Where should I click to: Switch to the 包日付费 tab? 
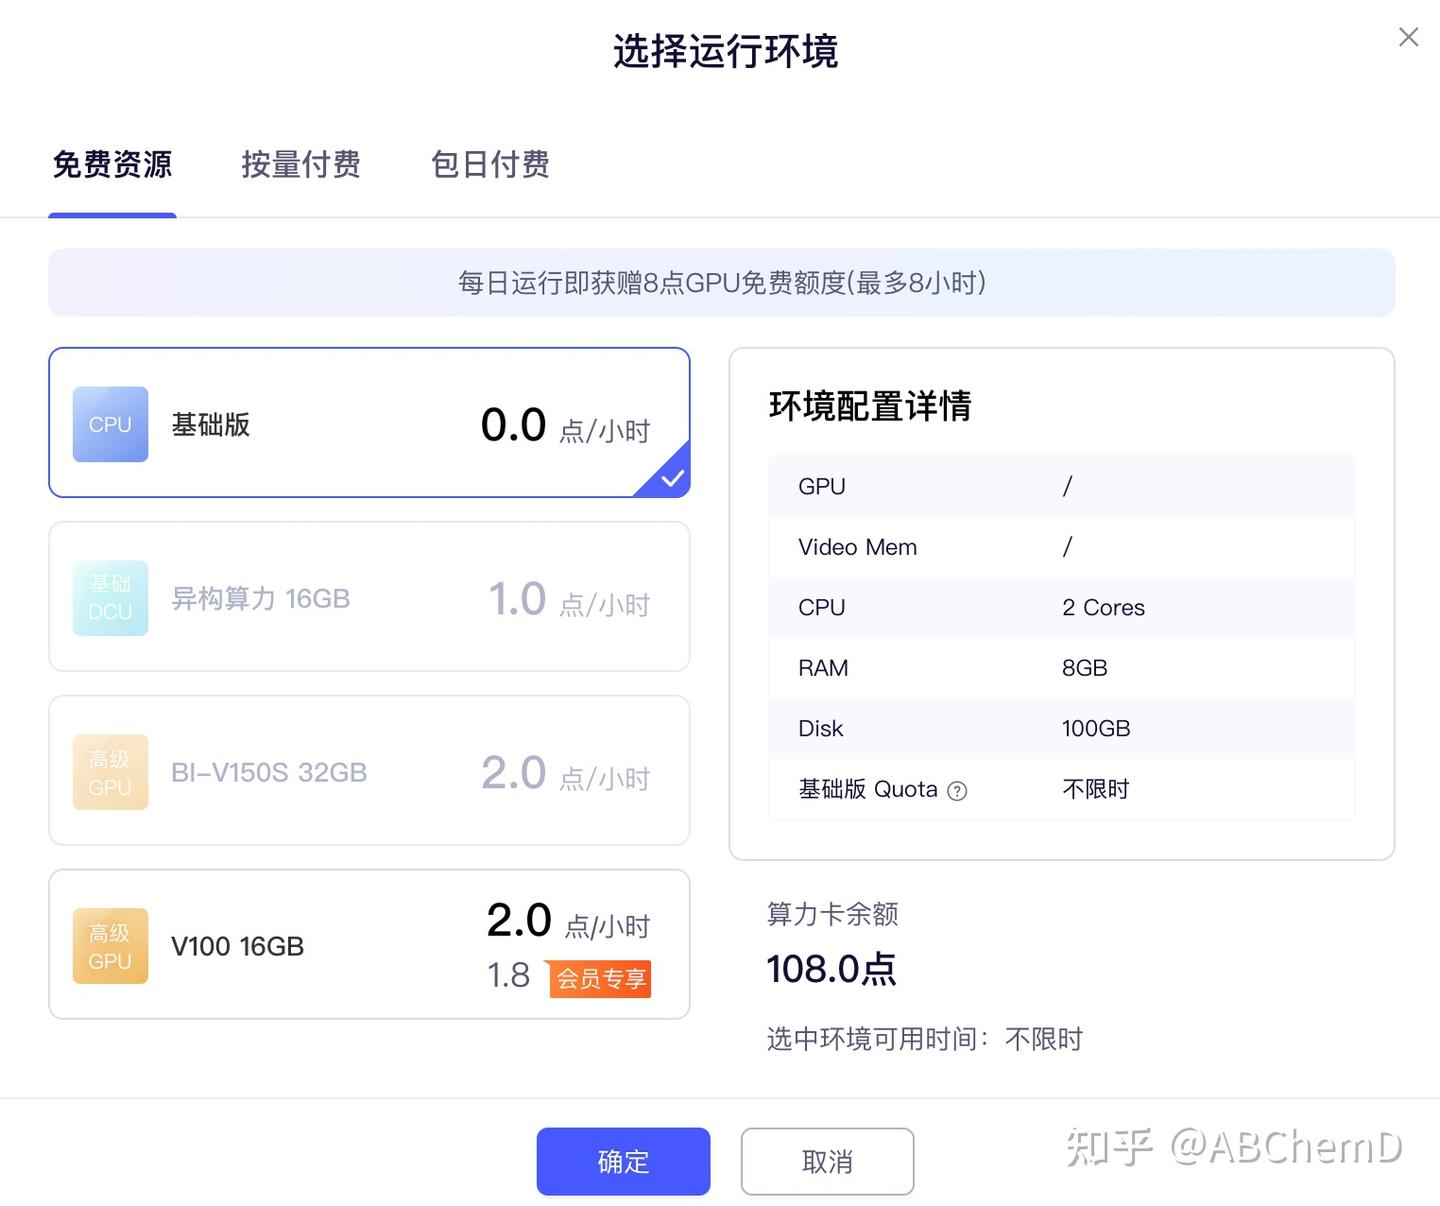click(x=489, y=165)
